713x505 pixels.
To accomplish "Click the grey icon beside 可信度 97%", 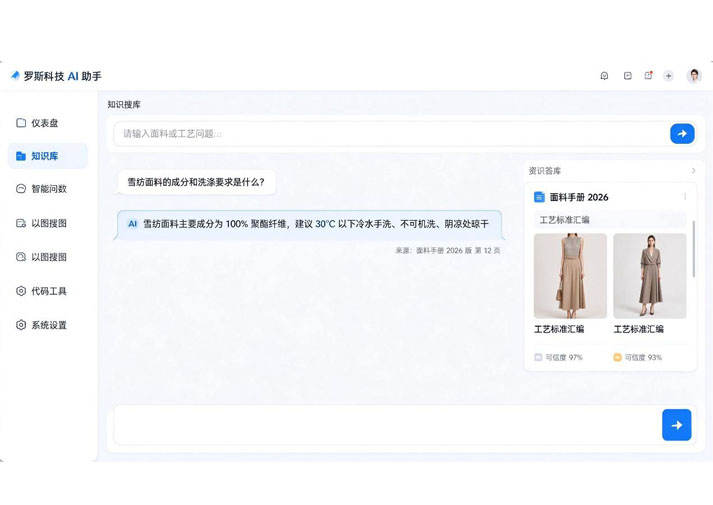I will point(538,357).
